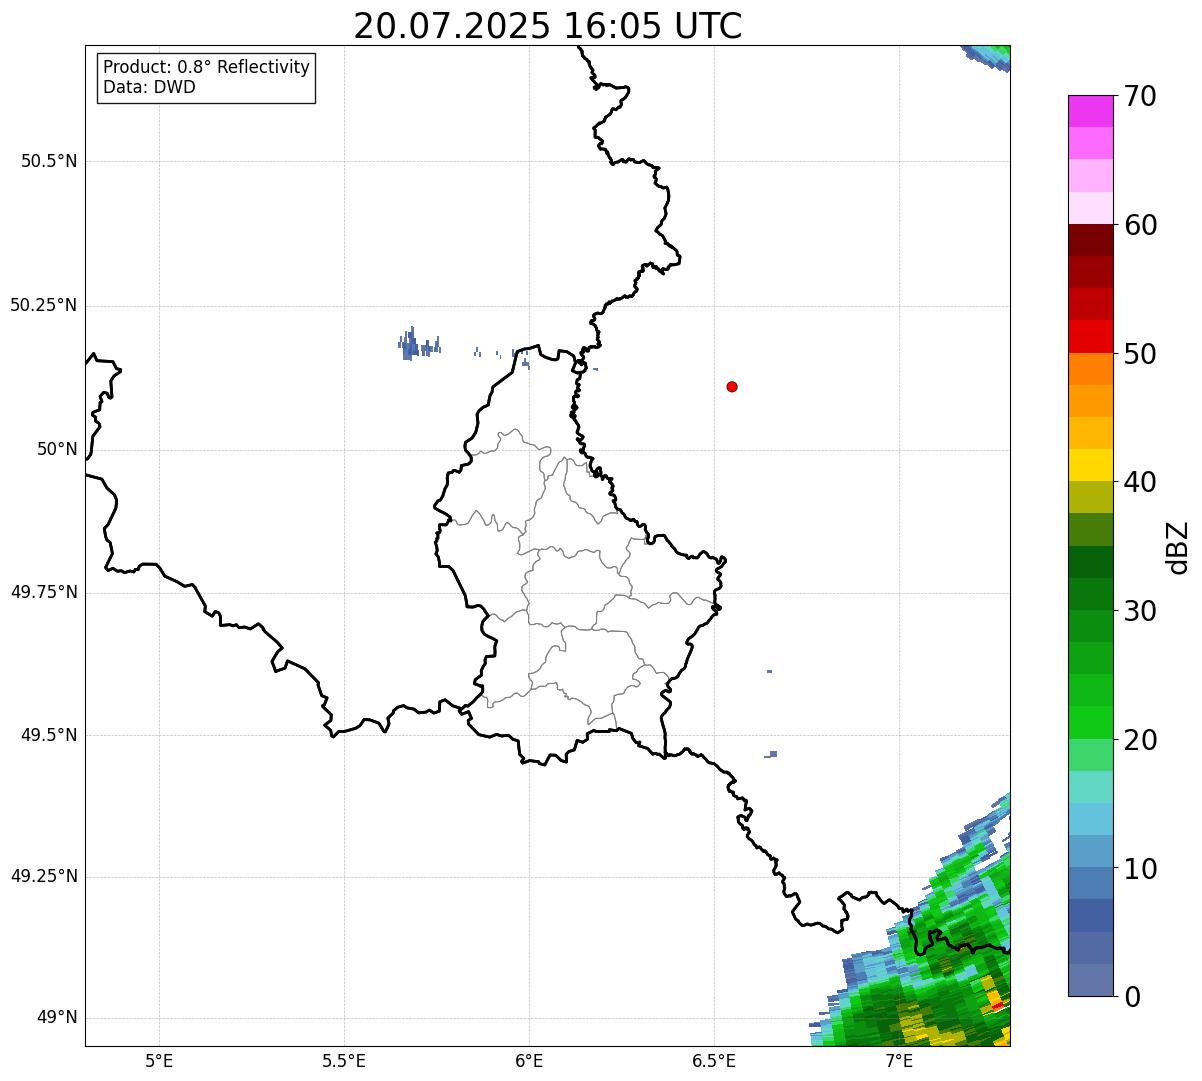The width and height of the screenshot is (1202, 1081).
Task: Click the 5°E longitude label
Action: 159,1061
